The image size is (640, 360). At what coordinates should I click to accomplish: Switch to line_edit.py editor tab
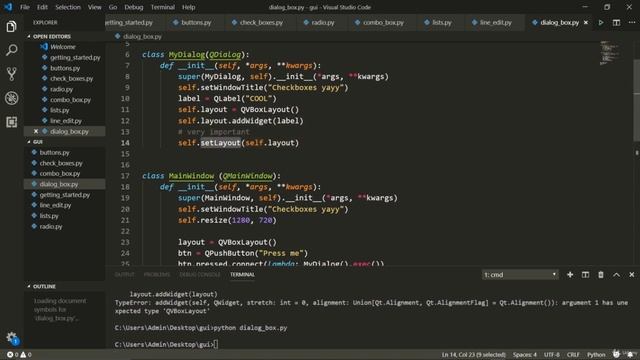click(495, 23)
